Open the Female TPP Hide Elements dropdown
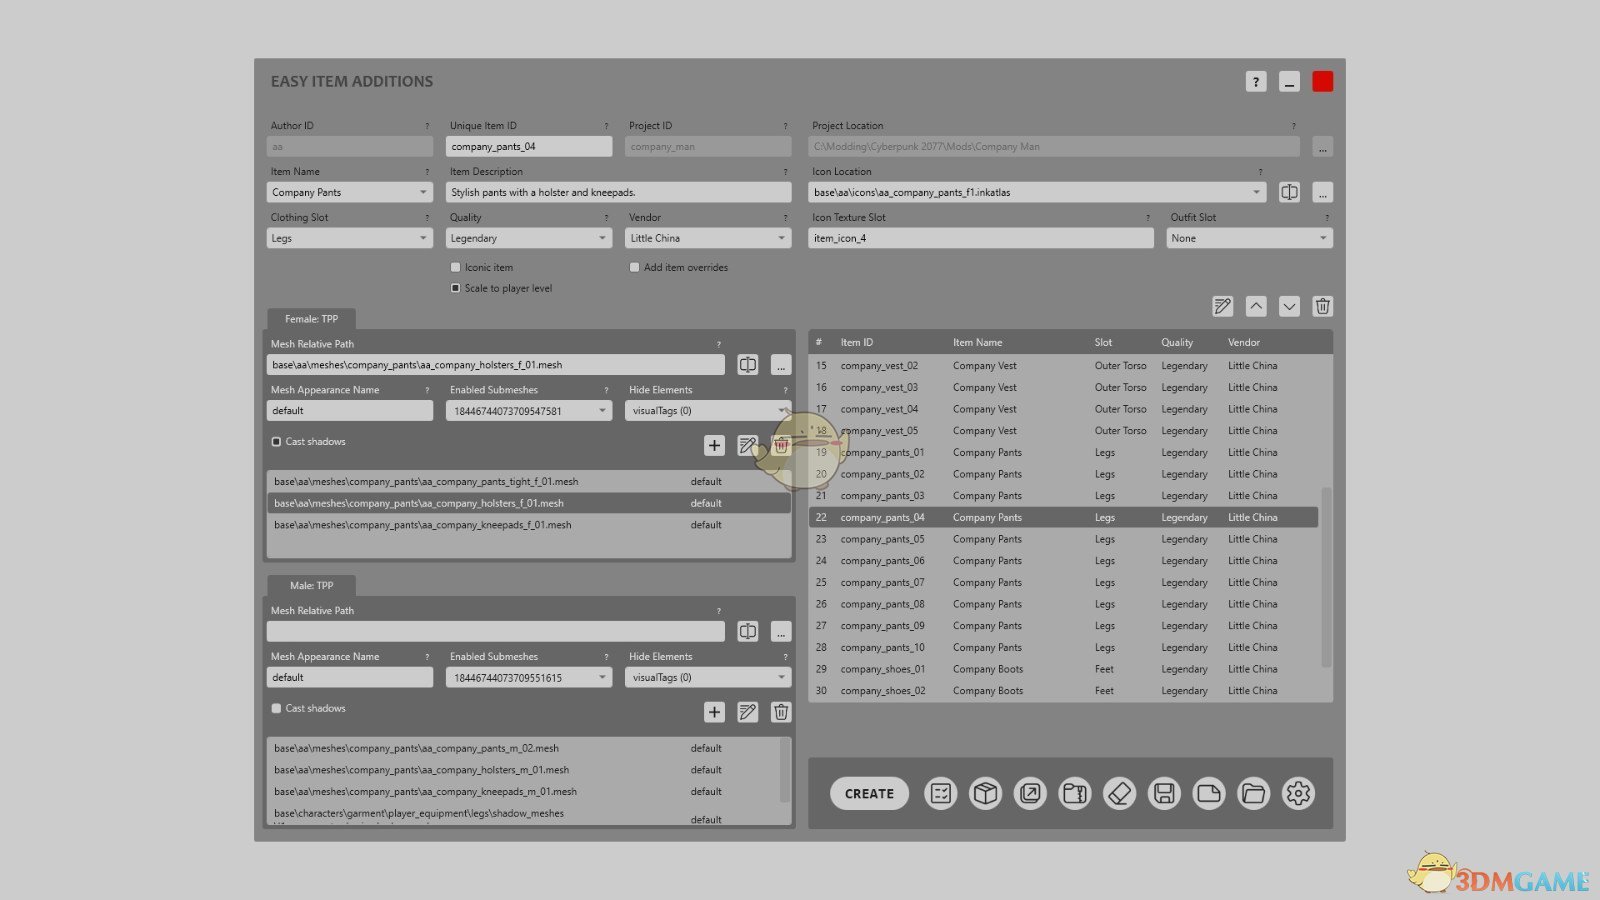 [x=708, y=411]
